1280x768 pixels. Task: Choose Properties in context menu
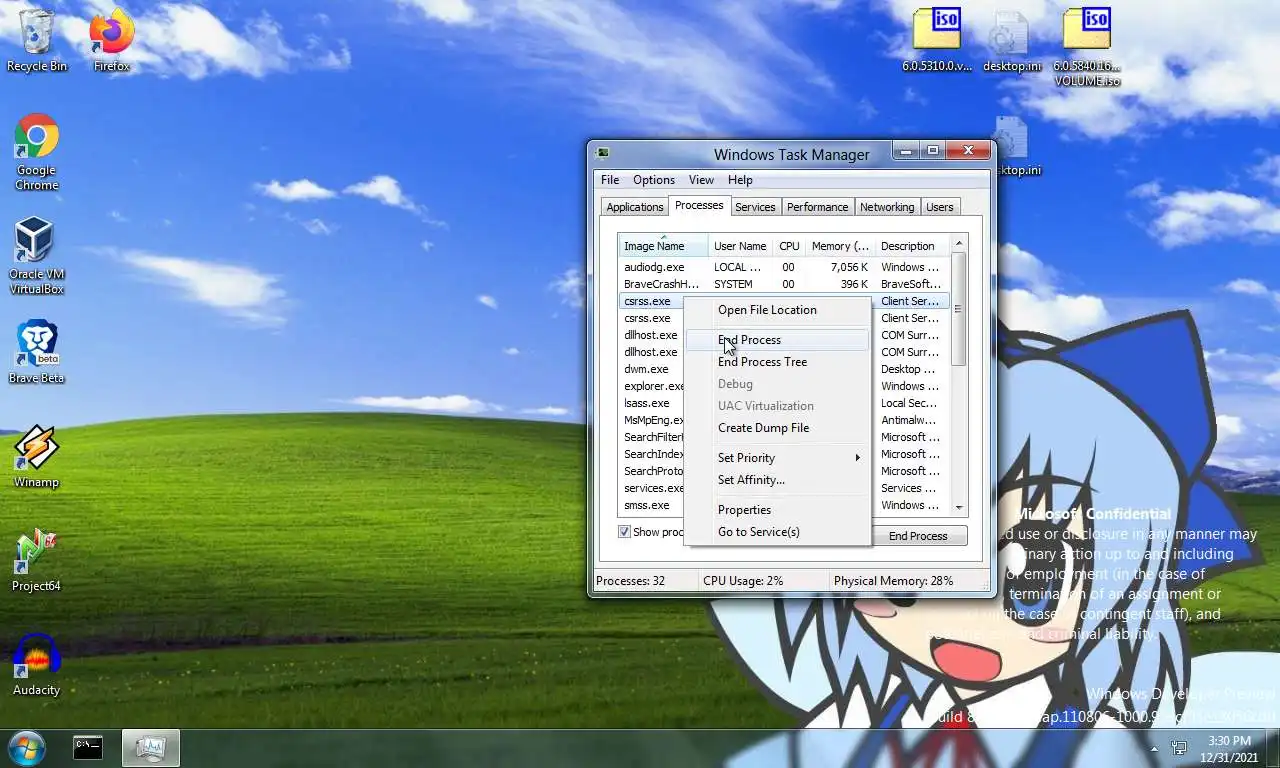[777, 510]
